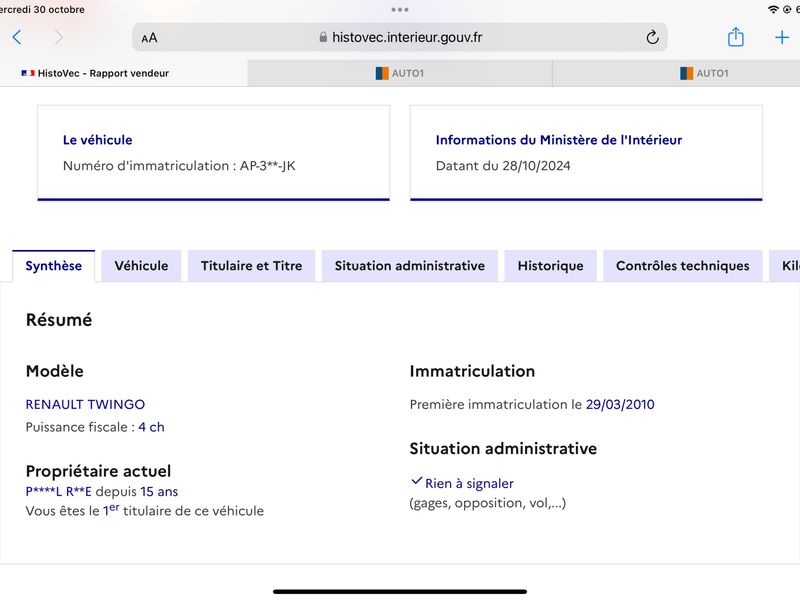Switch to the first AUTO1 browser tab
Image resolution: width=800 pixels, height=600 pixels.
400,73
